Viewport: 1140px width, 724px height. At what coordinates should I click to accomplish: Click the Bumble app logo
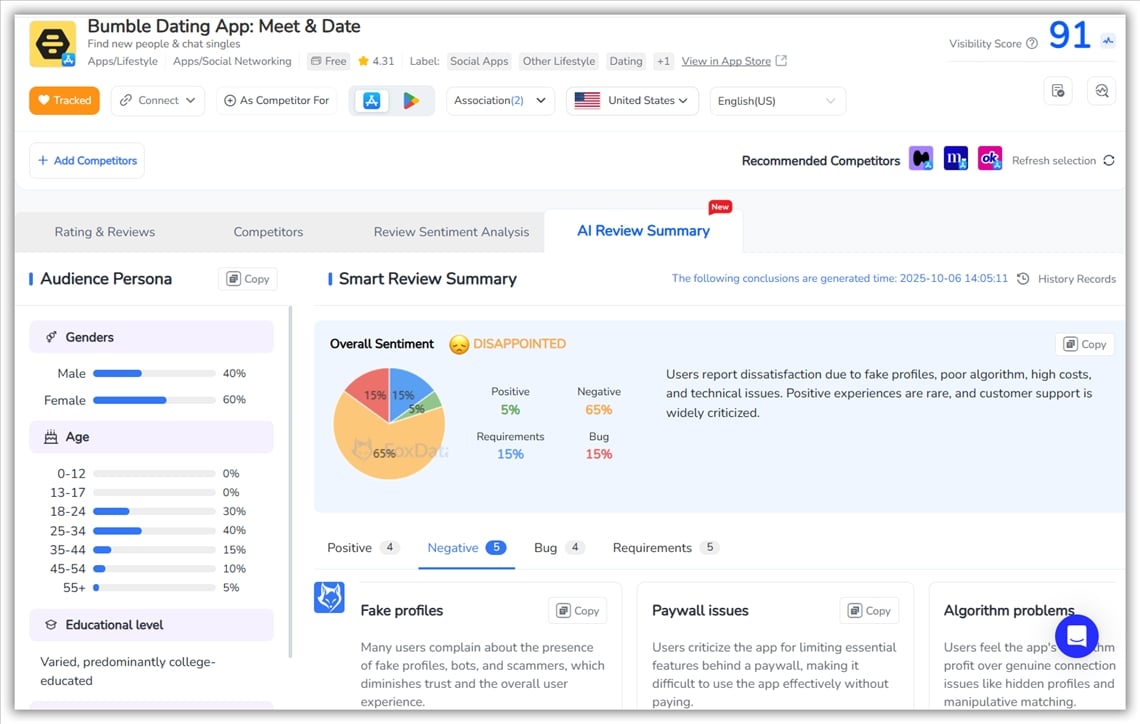coord(52,44)
